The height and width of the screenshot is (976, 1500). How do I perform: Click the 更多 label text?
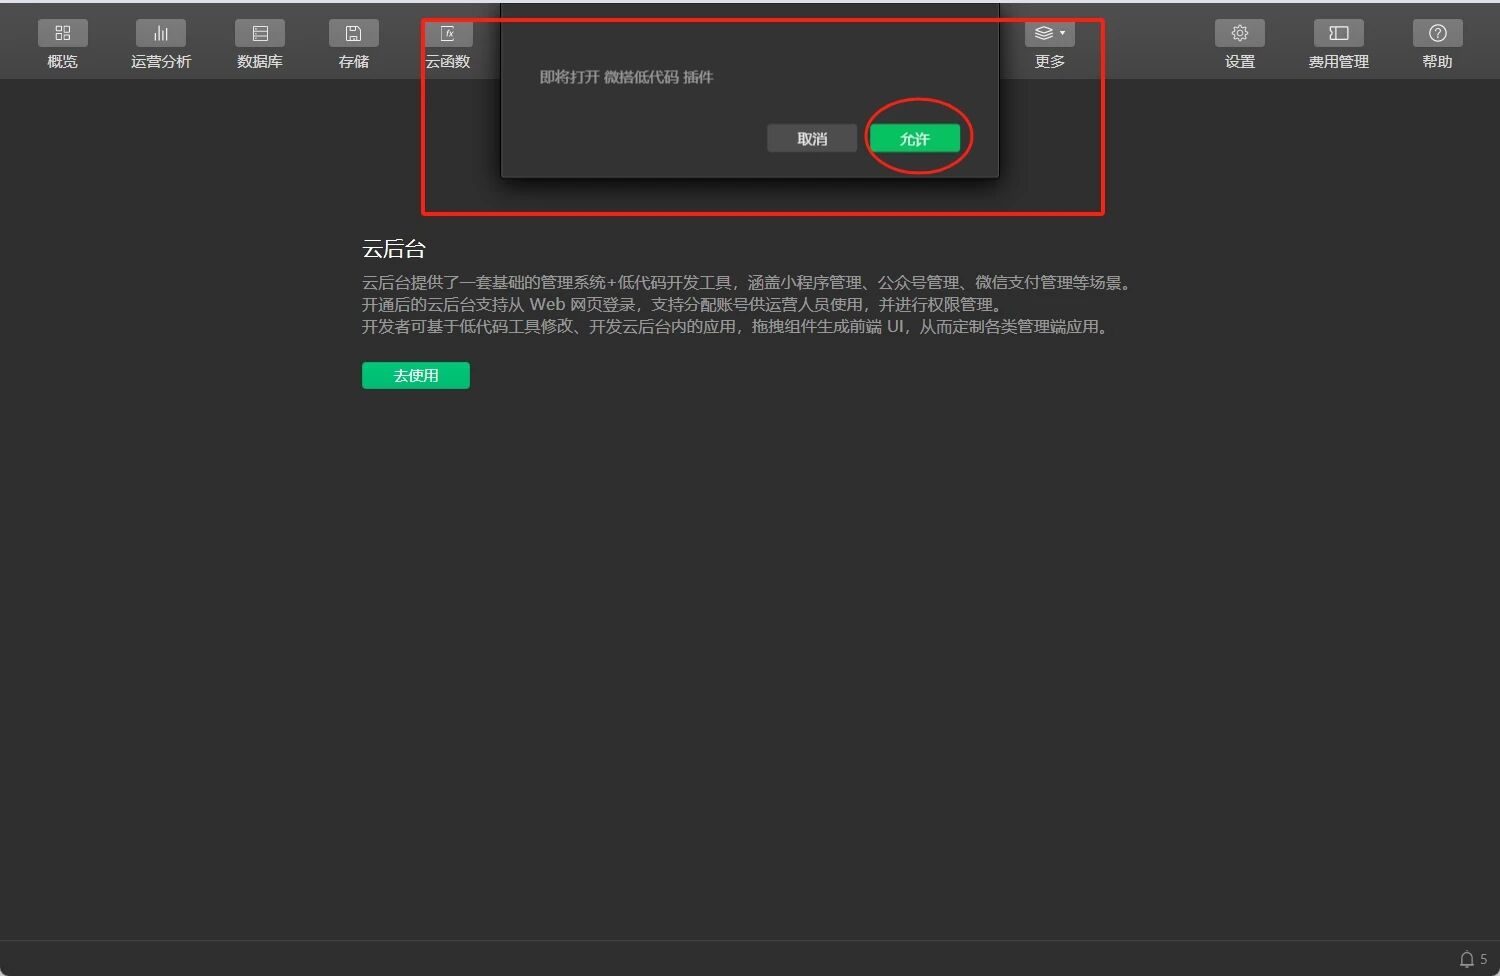point(1050,62)
